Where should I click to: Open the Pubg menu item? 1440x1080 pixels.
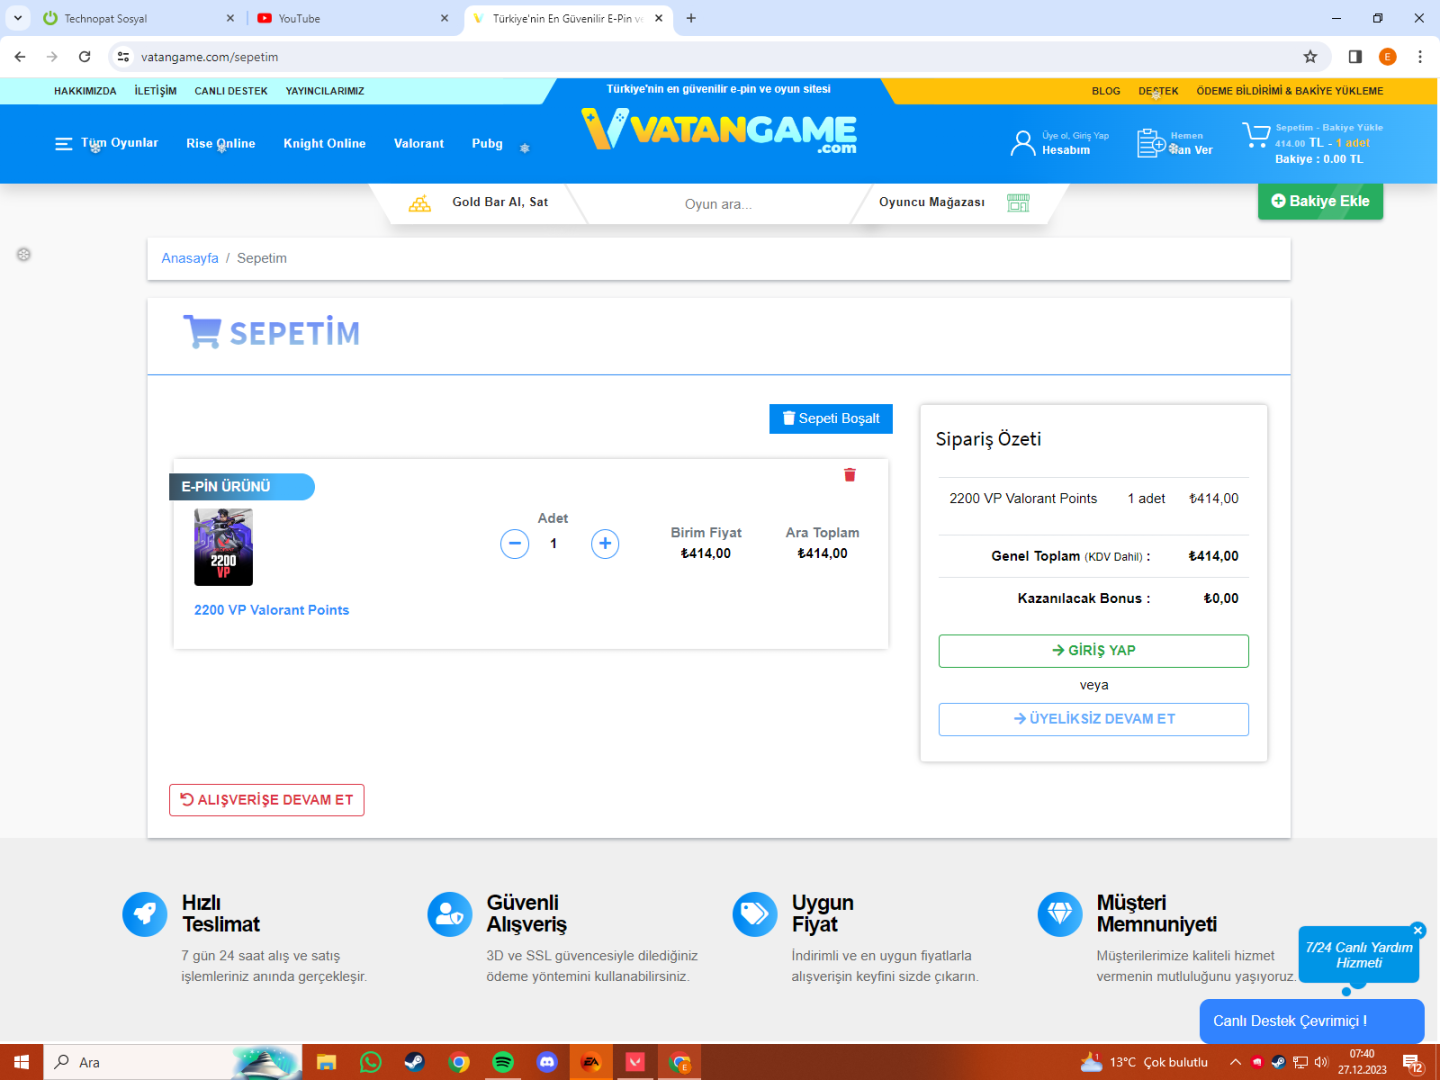click(487, 144)
